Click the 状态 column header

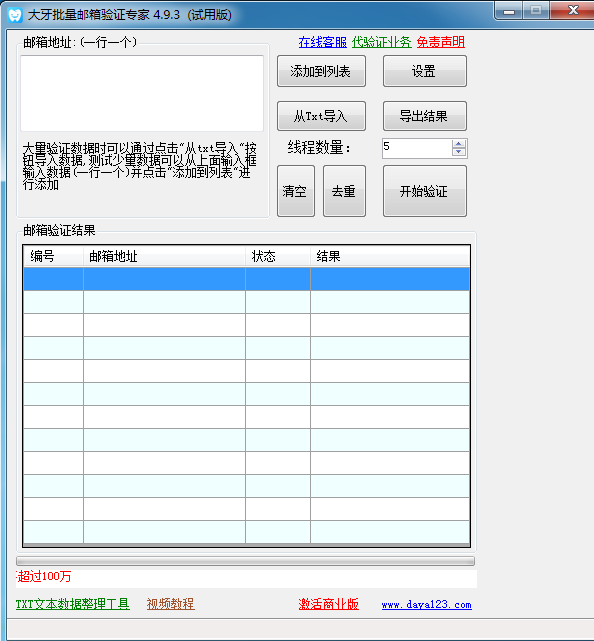[278, 256]
